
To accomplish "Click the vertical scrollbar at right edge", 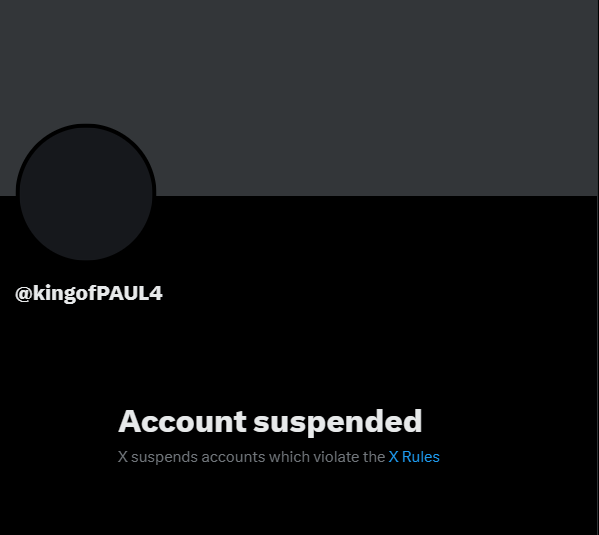I will (598, 268).
